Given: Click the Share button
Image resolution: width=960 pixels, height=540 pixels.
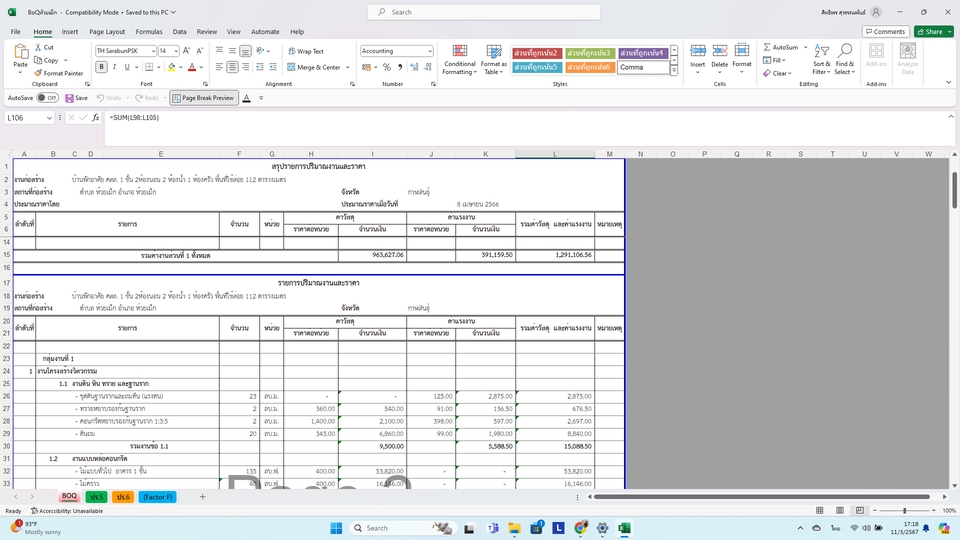Looking at the screenshot, I should pos(934,32).
